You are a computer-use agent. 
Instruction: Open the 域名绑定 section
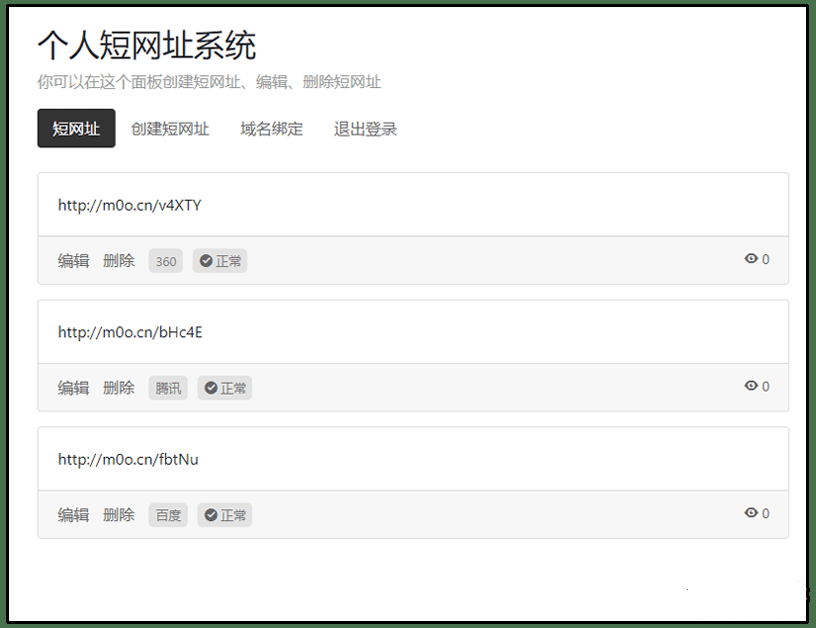(271, 128)
